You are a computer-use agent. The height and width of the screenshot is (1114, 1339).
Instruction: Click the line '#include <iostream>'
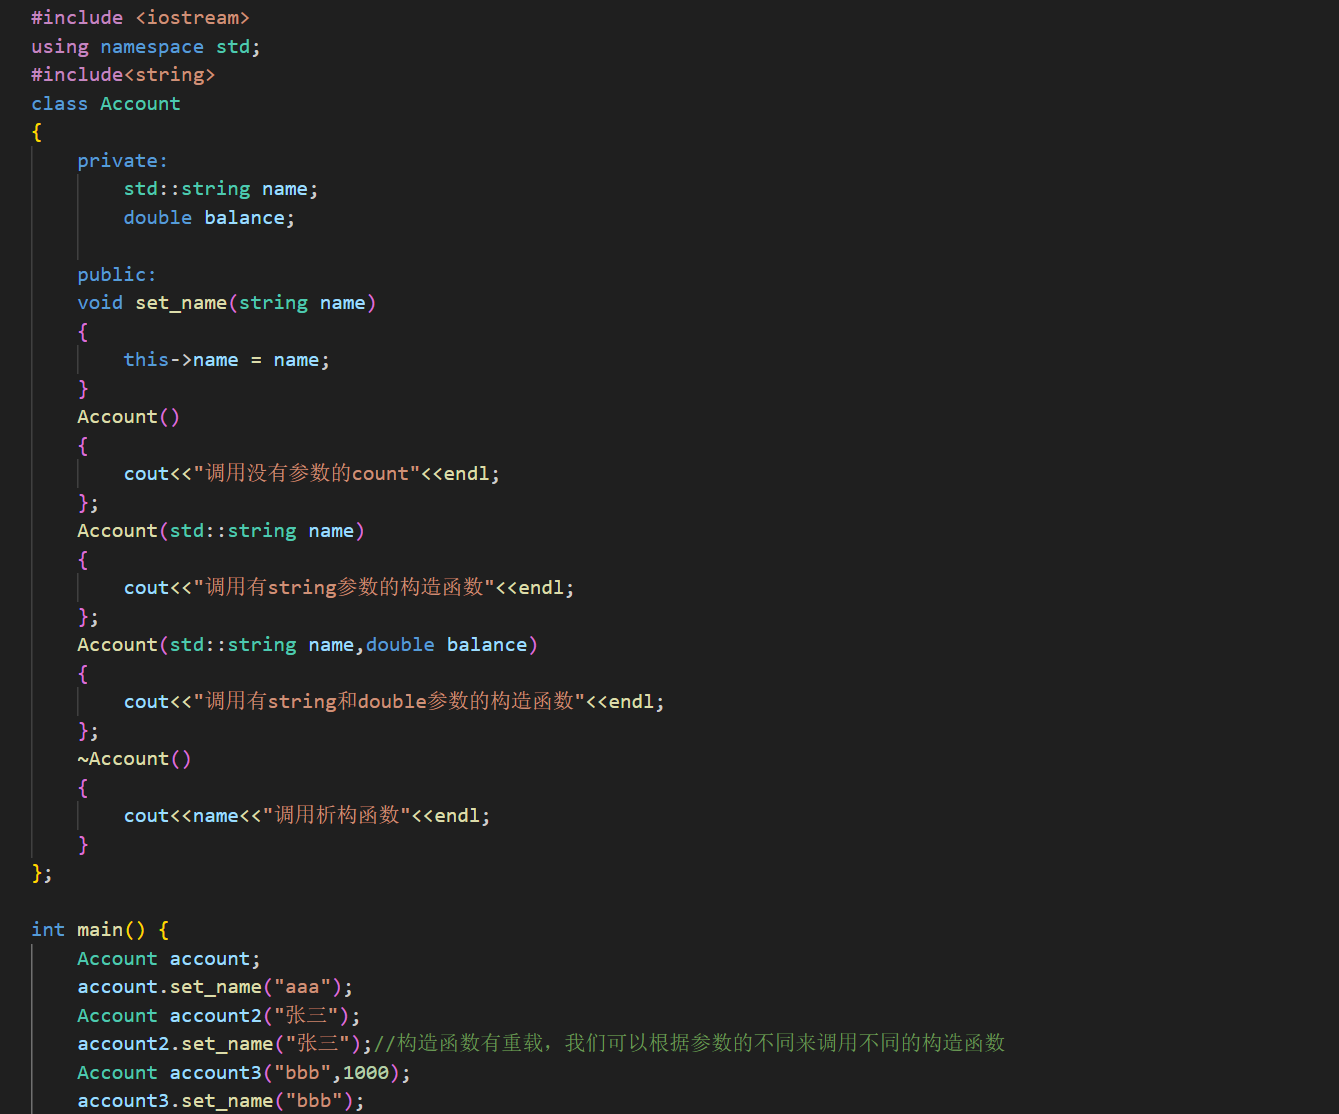click(140, 18)
